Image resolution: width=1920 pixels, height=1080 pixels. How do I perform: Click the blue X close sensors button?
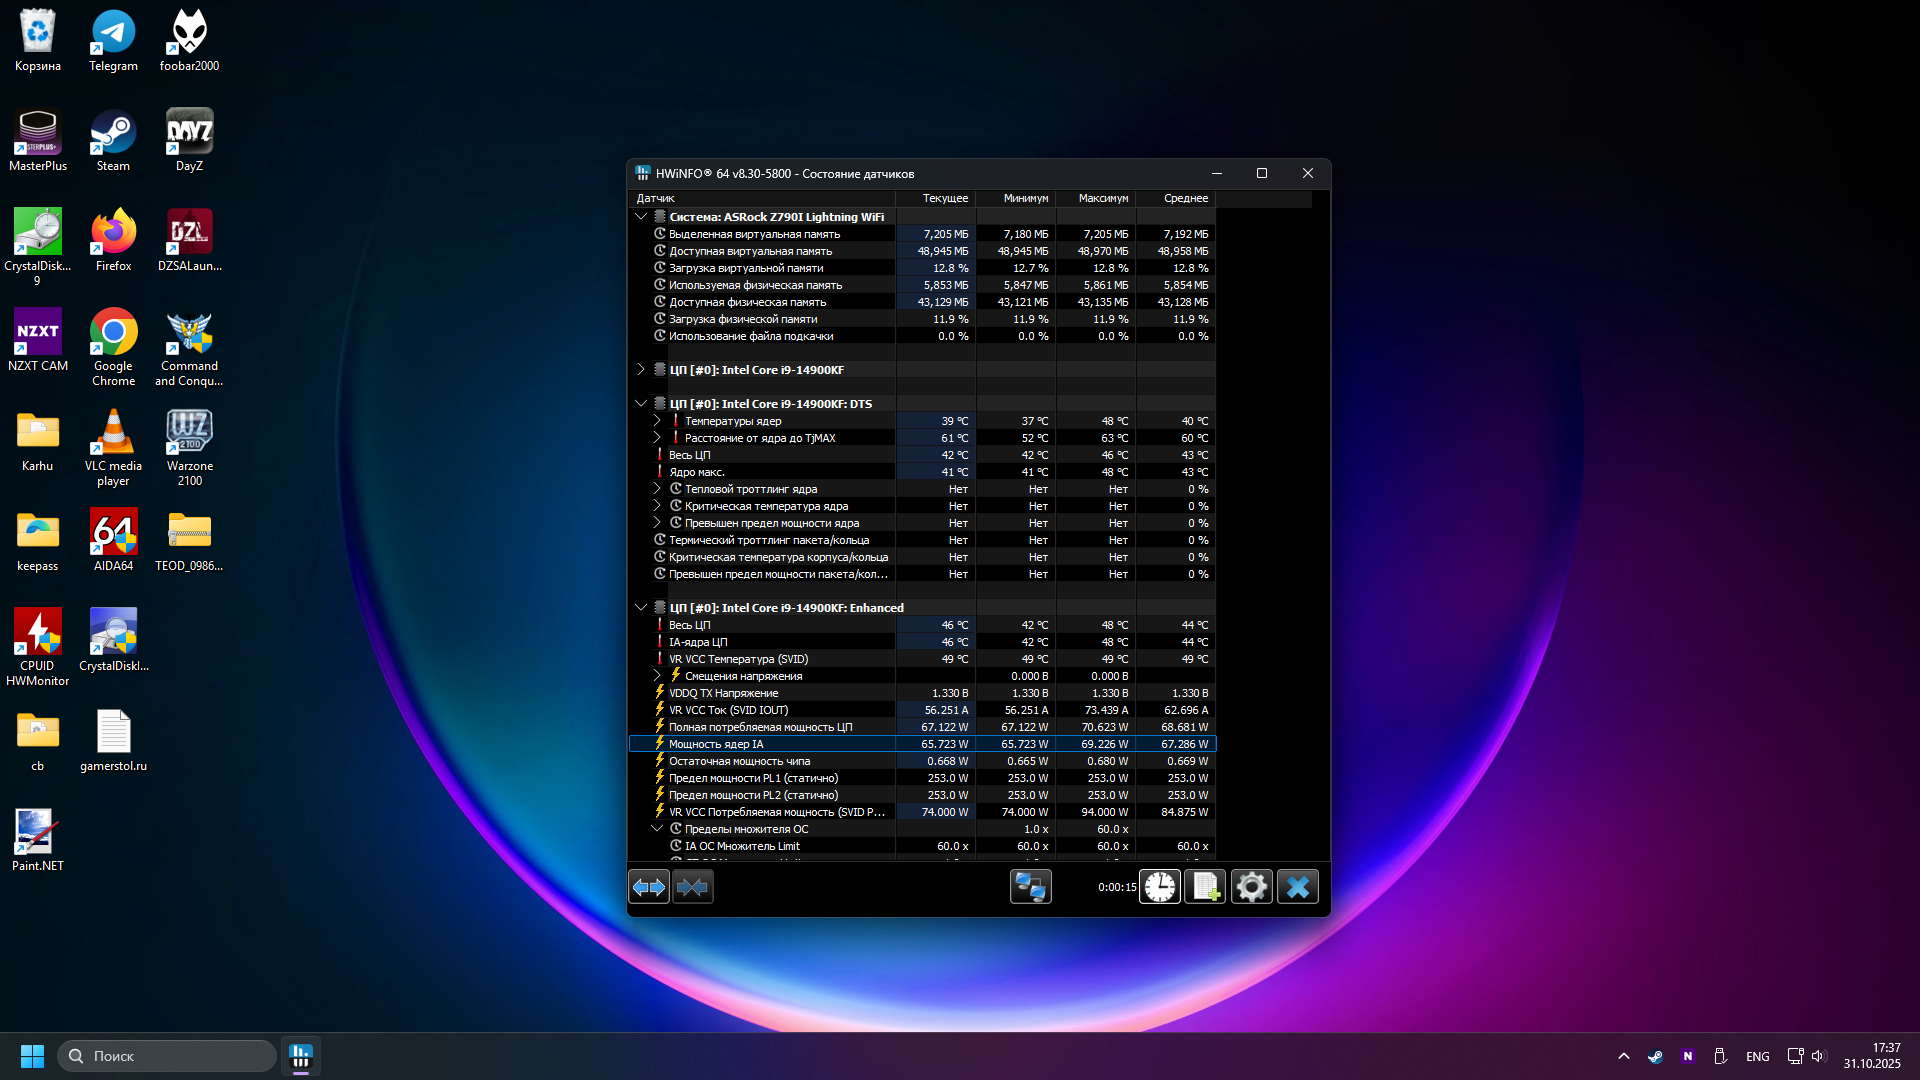pyautogui.click(x=1298, y=887)
